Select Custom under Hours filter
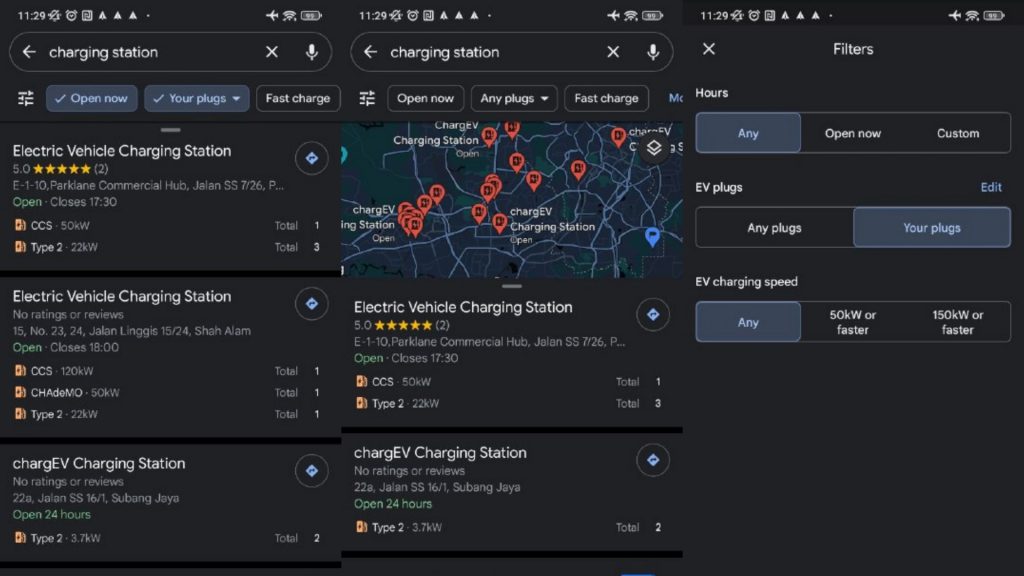Screen dimensions: 1024x576 [957, 133]
